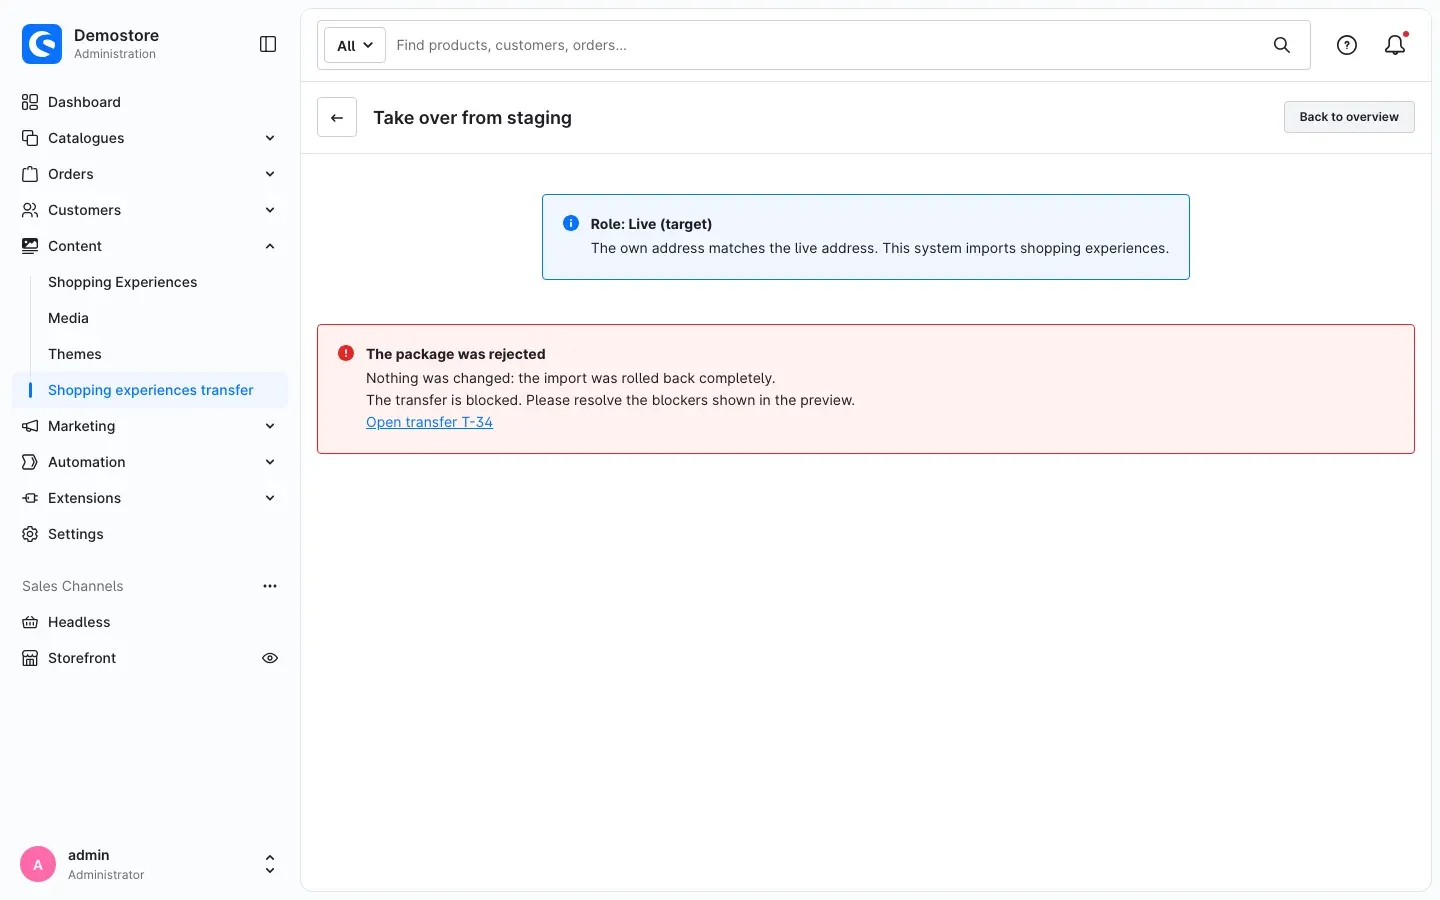
Task: Open Shopping Experiences menu item
Action: [123, 282]
